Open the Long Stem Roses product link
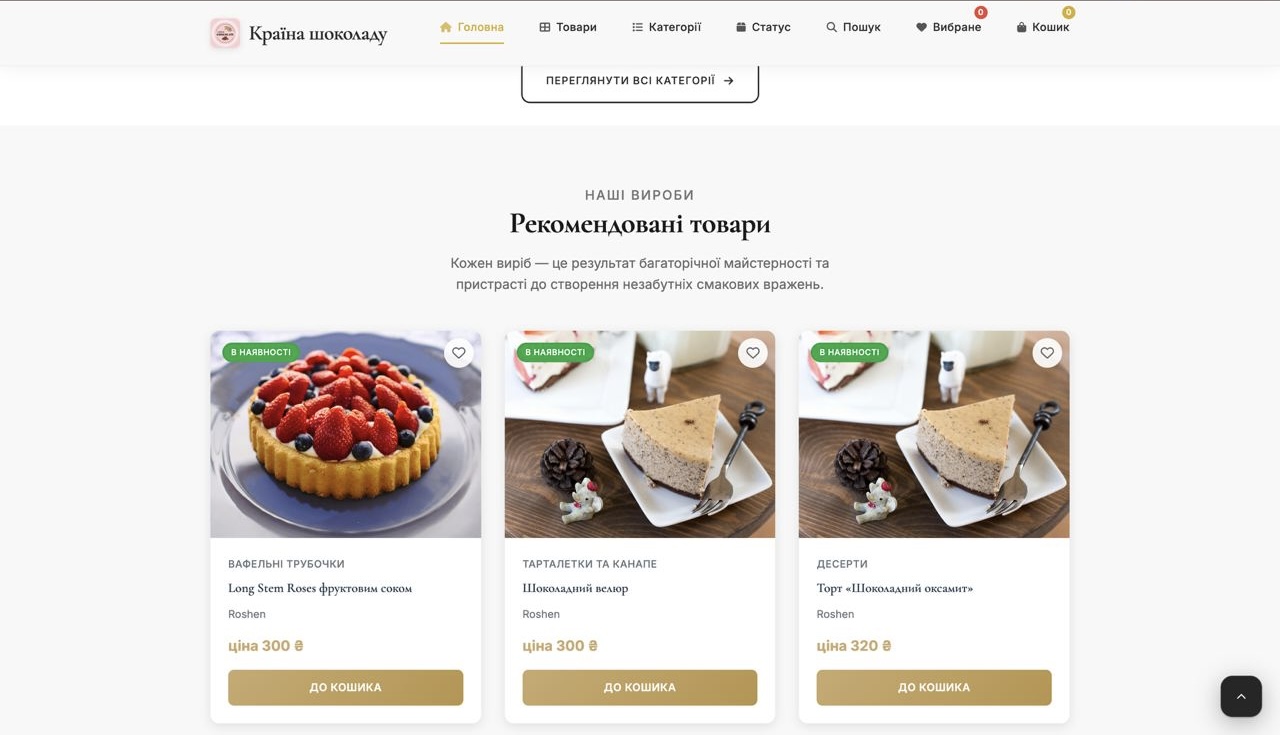The image size is (1280, 735). (x=319, y=588)
